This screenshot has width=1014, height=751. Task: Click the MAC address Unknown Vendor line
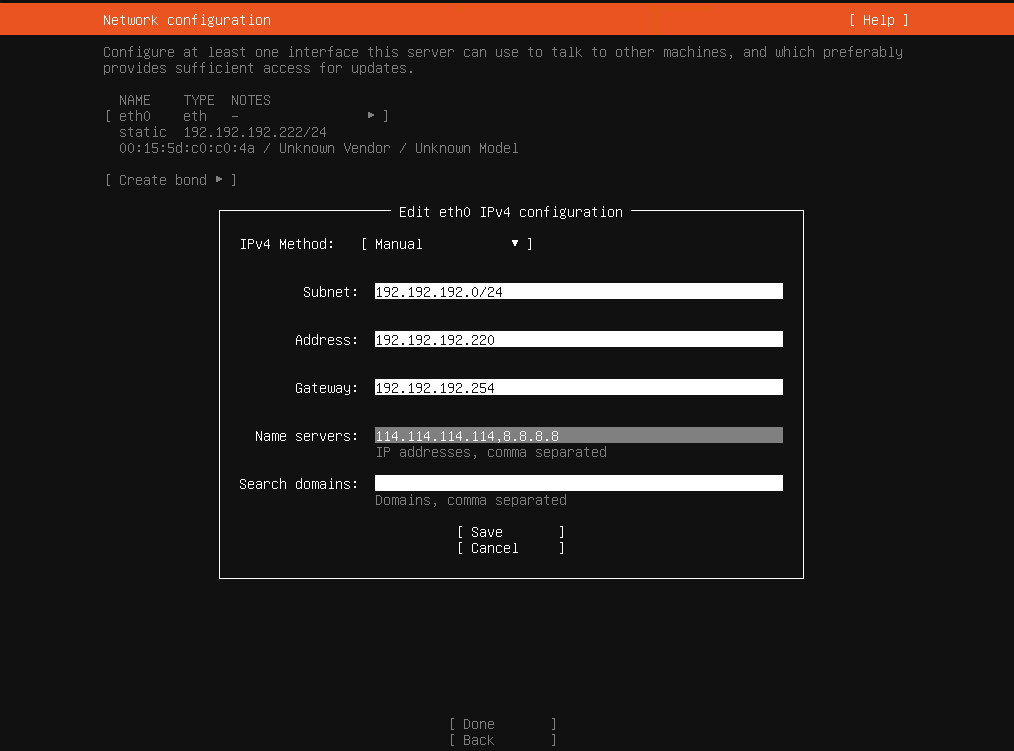(x=318, y=148)
